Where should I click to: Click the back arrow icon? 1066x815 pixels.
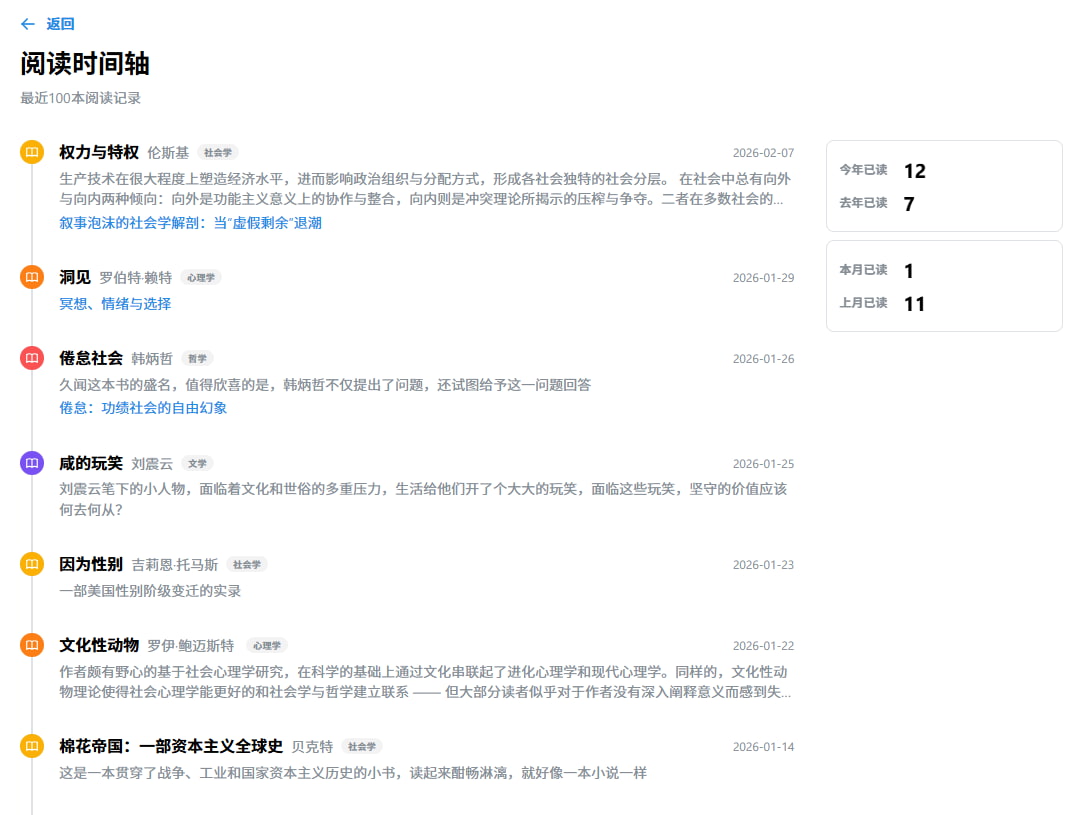(x=28, y=24)
